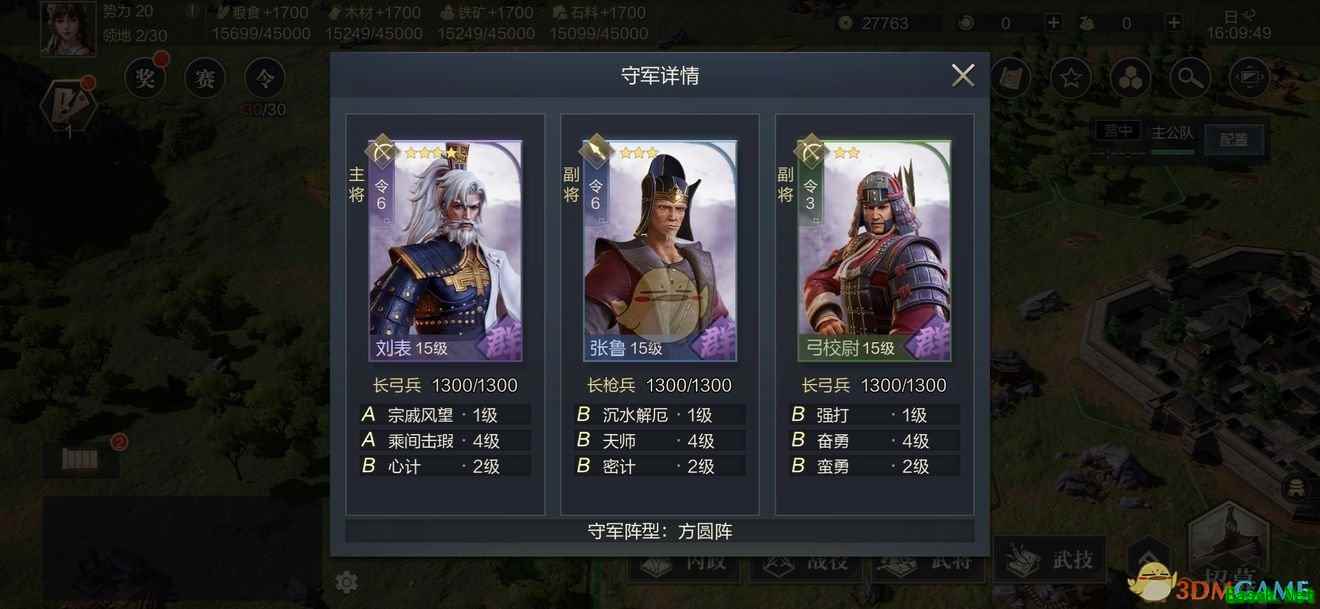Tap the 令 command token icon
The width and height of the screenshot is (1320, 609).
pyautogui.click(x=265, y=78)
